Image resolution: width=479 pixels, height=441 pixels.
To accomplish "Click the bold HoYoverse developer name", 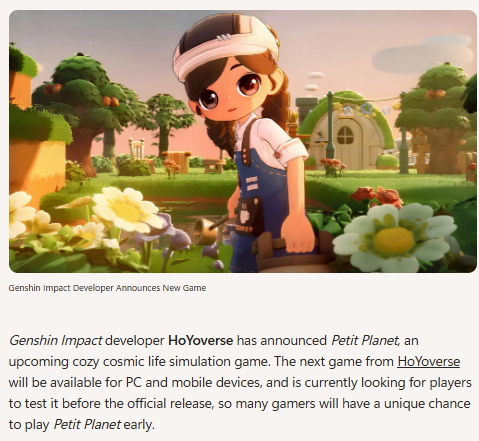I will click(200, 341).
